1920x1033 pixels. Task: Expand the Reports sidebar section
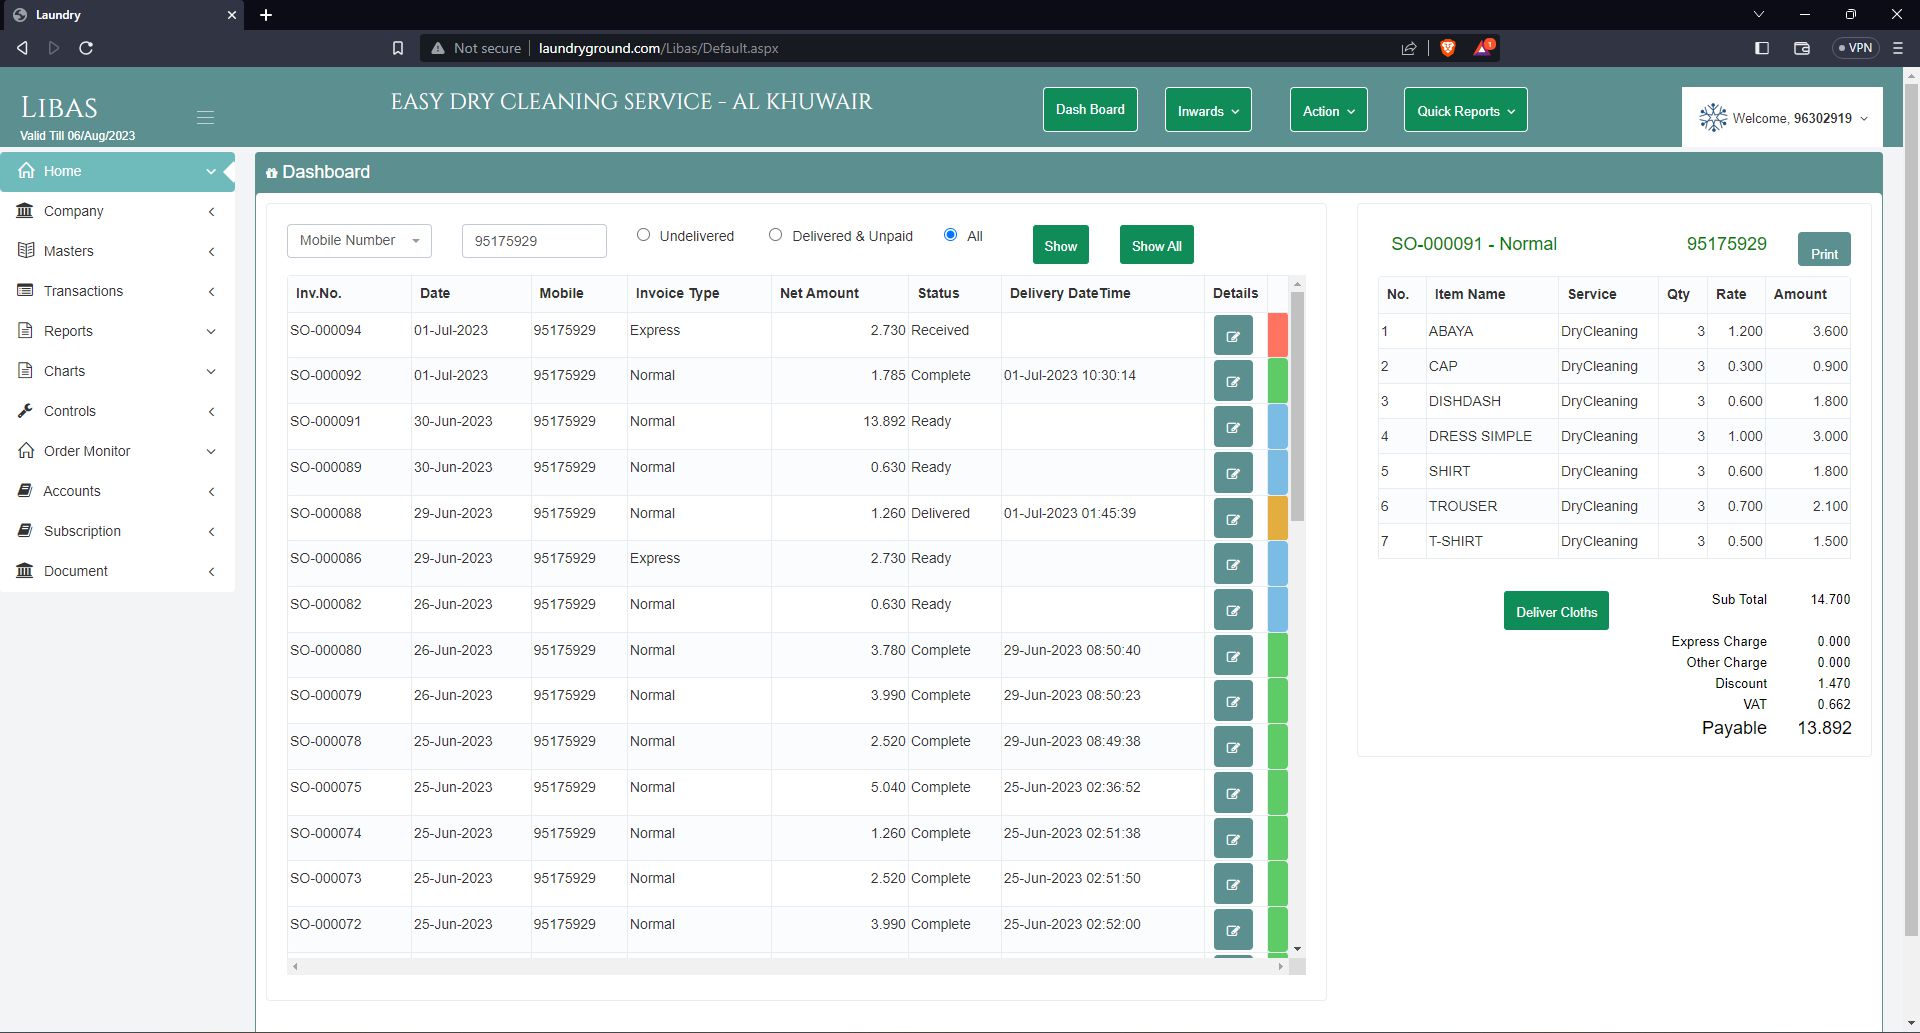click(x=117, y=331)
